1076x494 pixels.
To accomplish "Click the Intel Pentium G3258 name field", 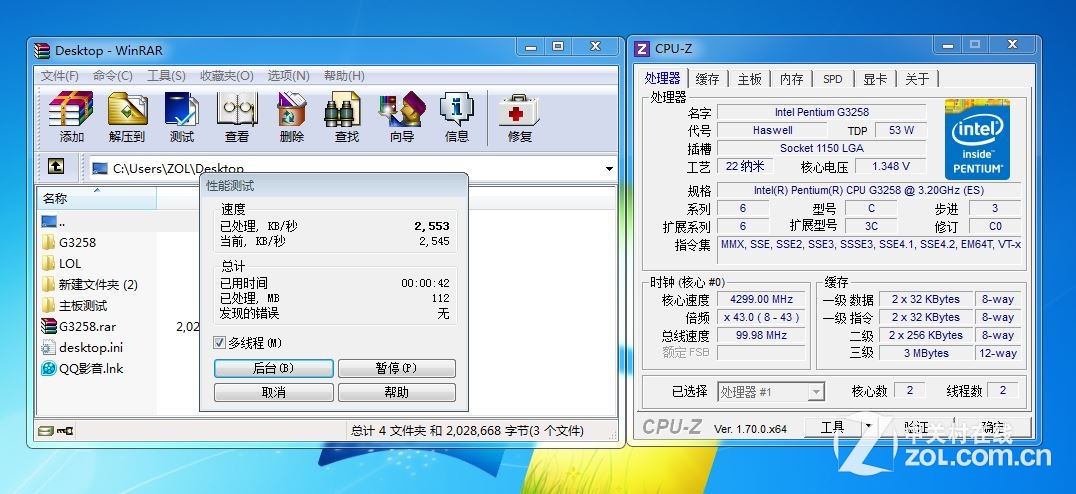I will (x=821, y=112).
